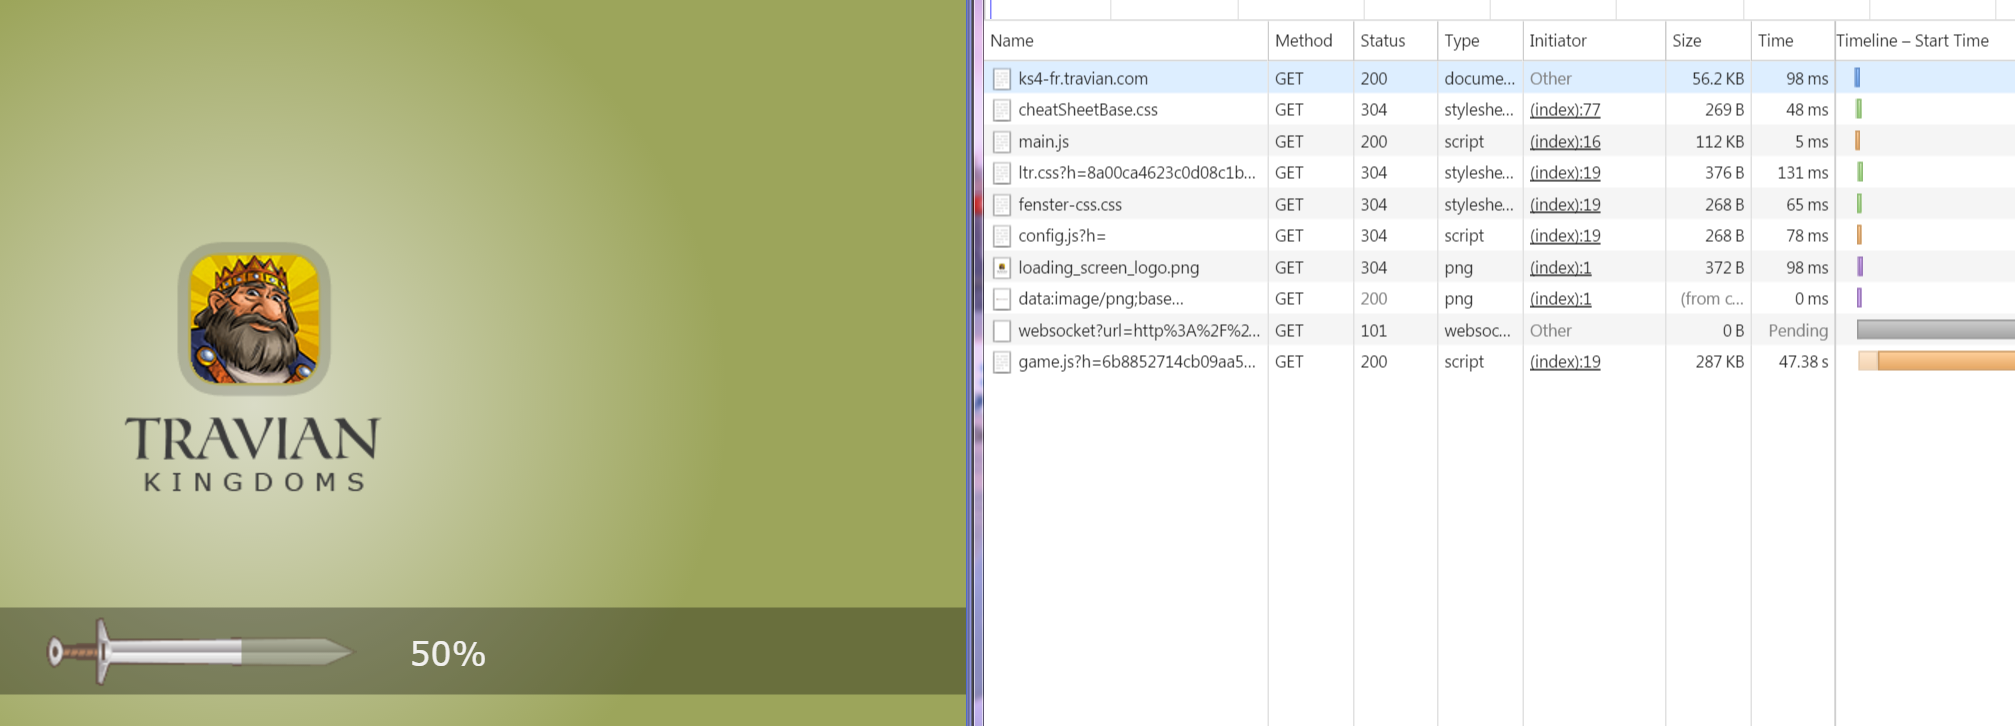Click document icon beside ks4-fr.travian.com
2015x726 pixels.
1001,78
